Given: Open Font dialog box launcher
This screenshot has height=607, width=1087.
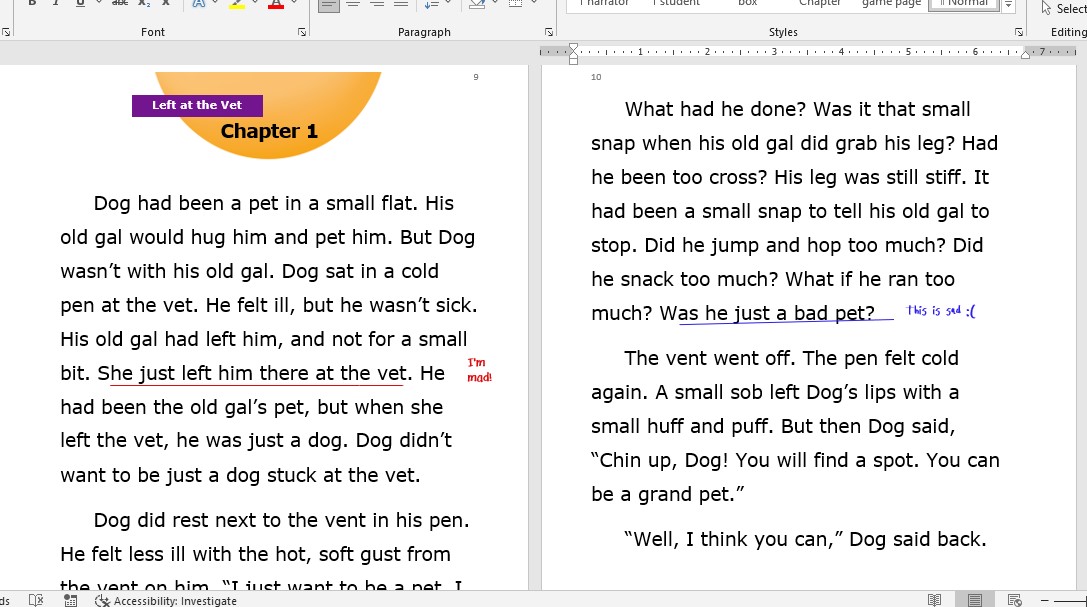Looking at the screenshot, I should point(302,32).
